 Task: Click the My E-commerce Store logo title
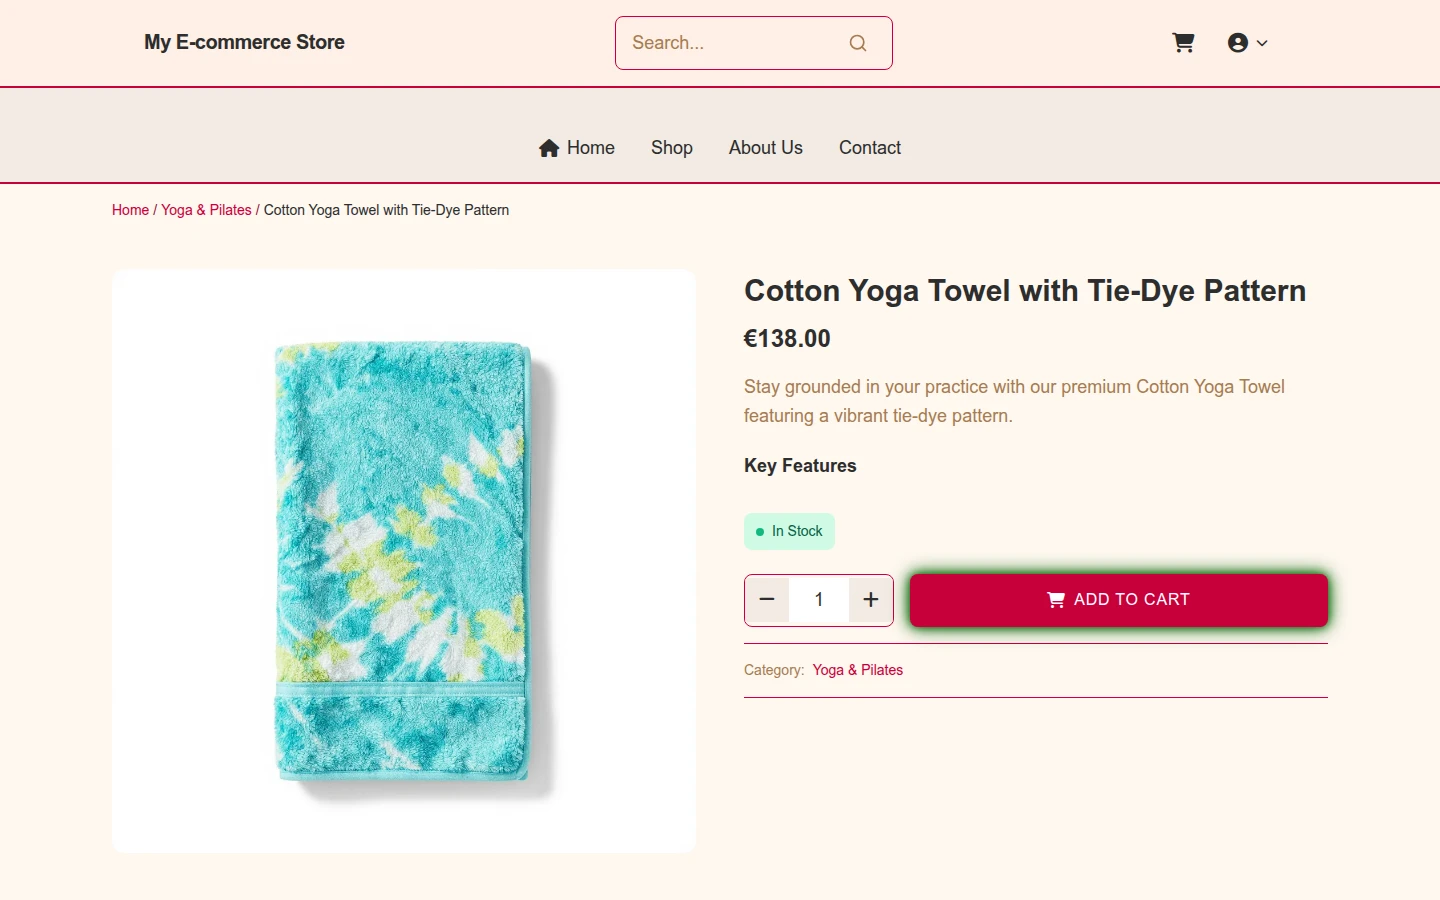point(244,42)
